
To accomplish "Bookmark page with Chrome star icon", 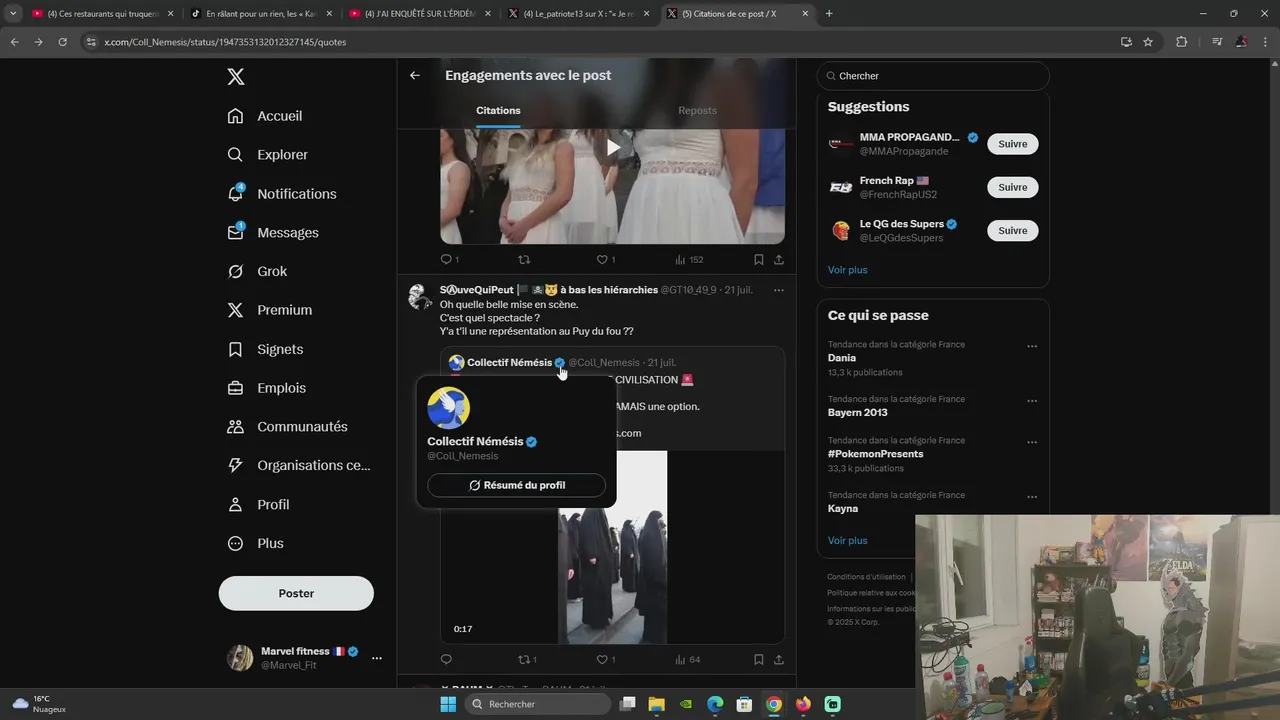I will click(1148, 42).
